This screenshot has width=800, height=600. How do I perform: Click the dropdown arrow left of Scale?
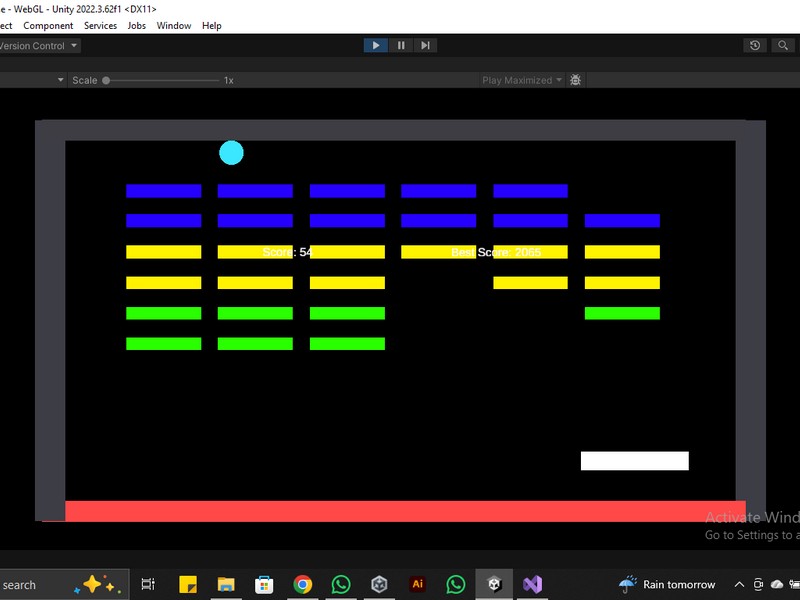[60, 80]
